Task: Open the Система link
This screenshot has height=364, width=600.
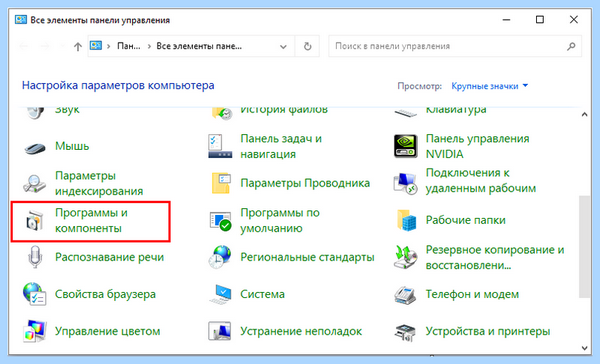Action: [x=262, y=294]
